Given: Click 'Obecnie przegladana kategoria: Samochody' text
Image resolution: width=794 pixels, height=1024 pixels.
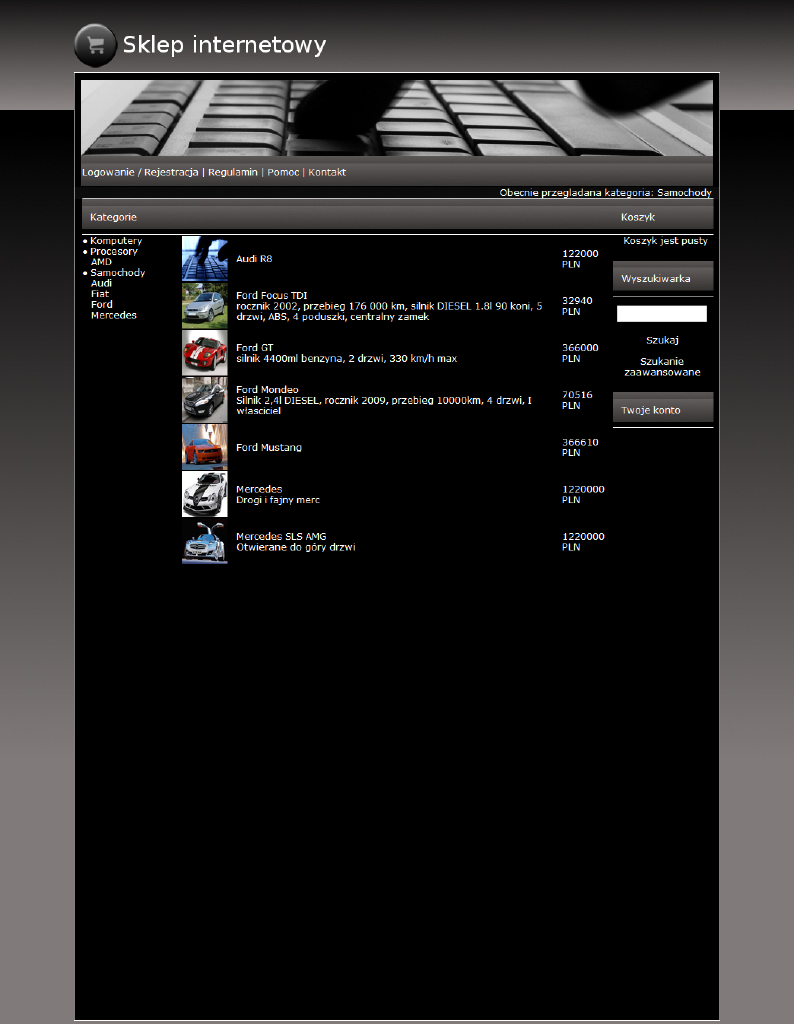Looking at the screenshot, I should tap(605, 193).
